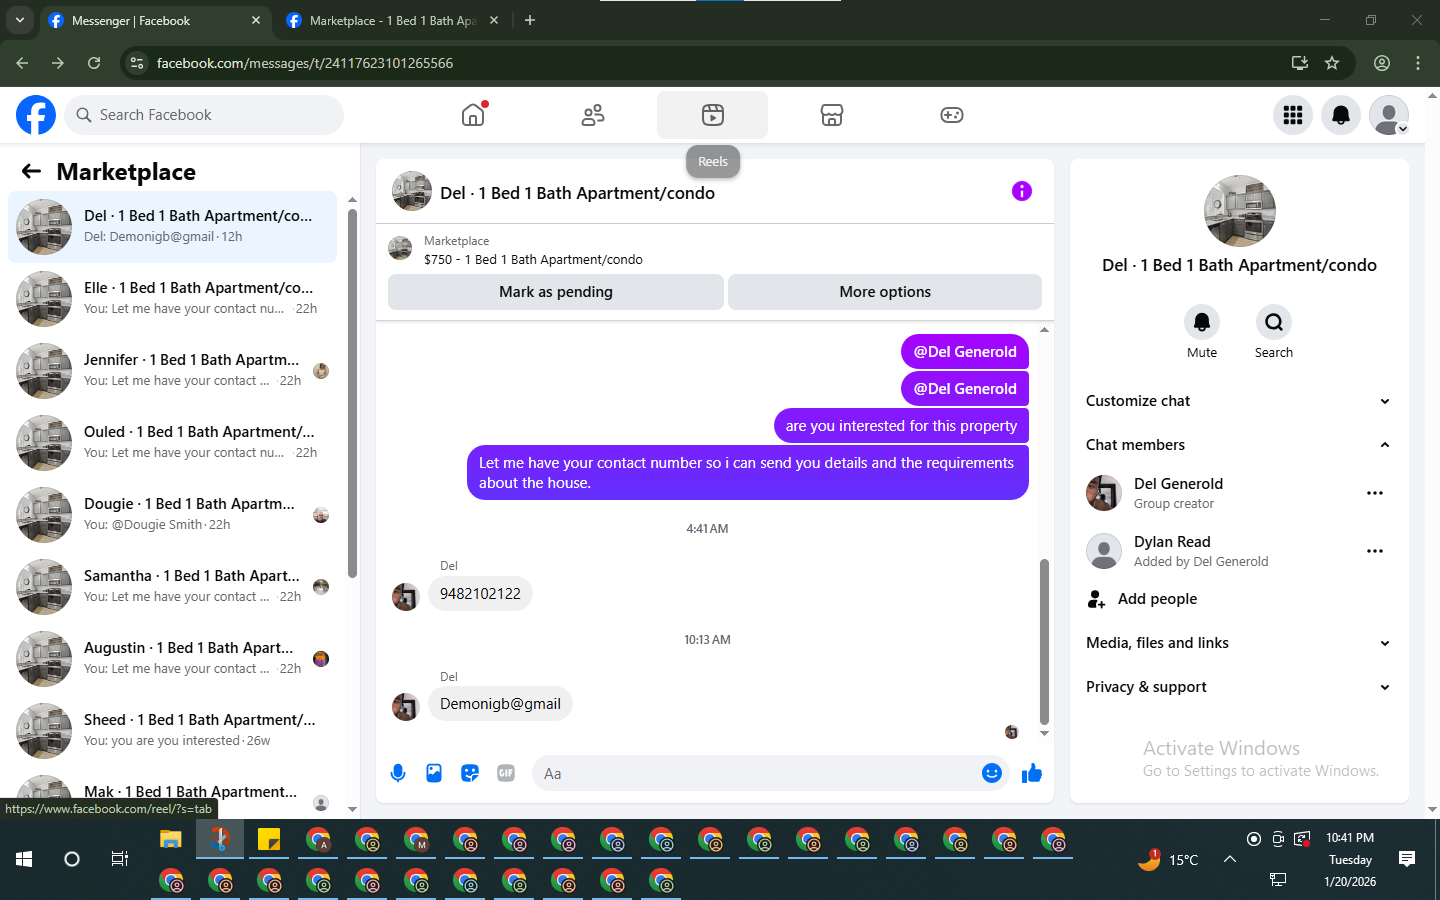Open the Marketplace storefront icon

tap(832, 115)
